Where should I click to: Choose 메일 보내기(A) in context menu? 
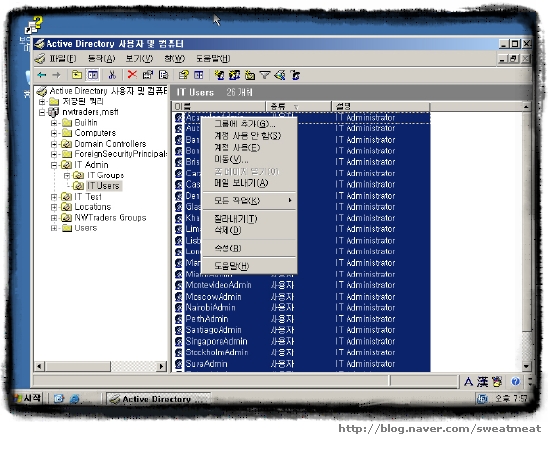[250, 183]
